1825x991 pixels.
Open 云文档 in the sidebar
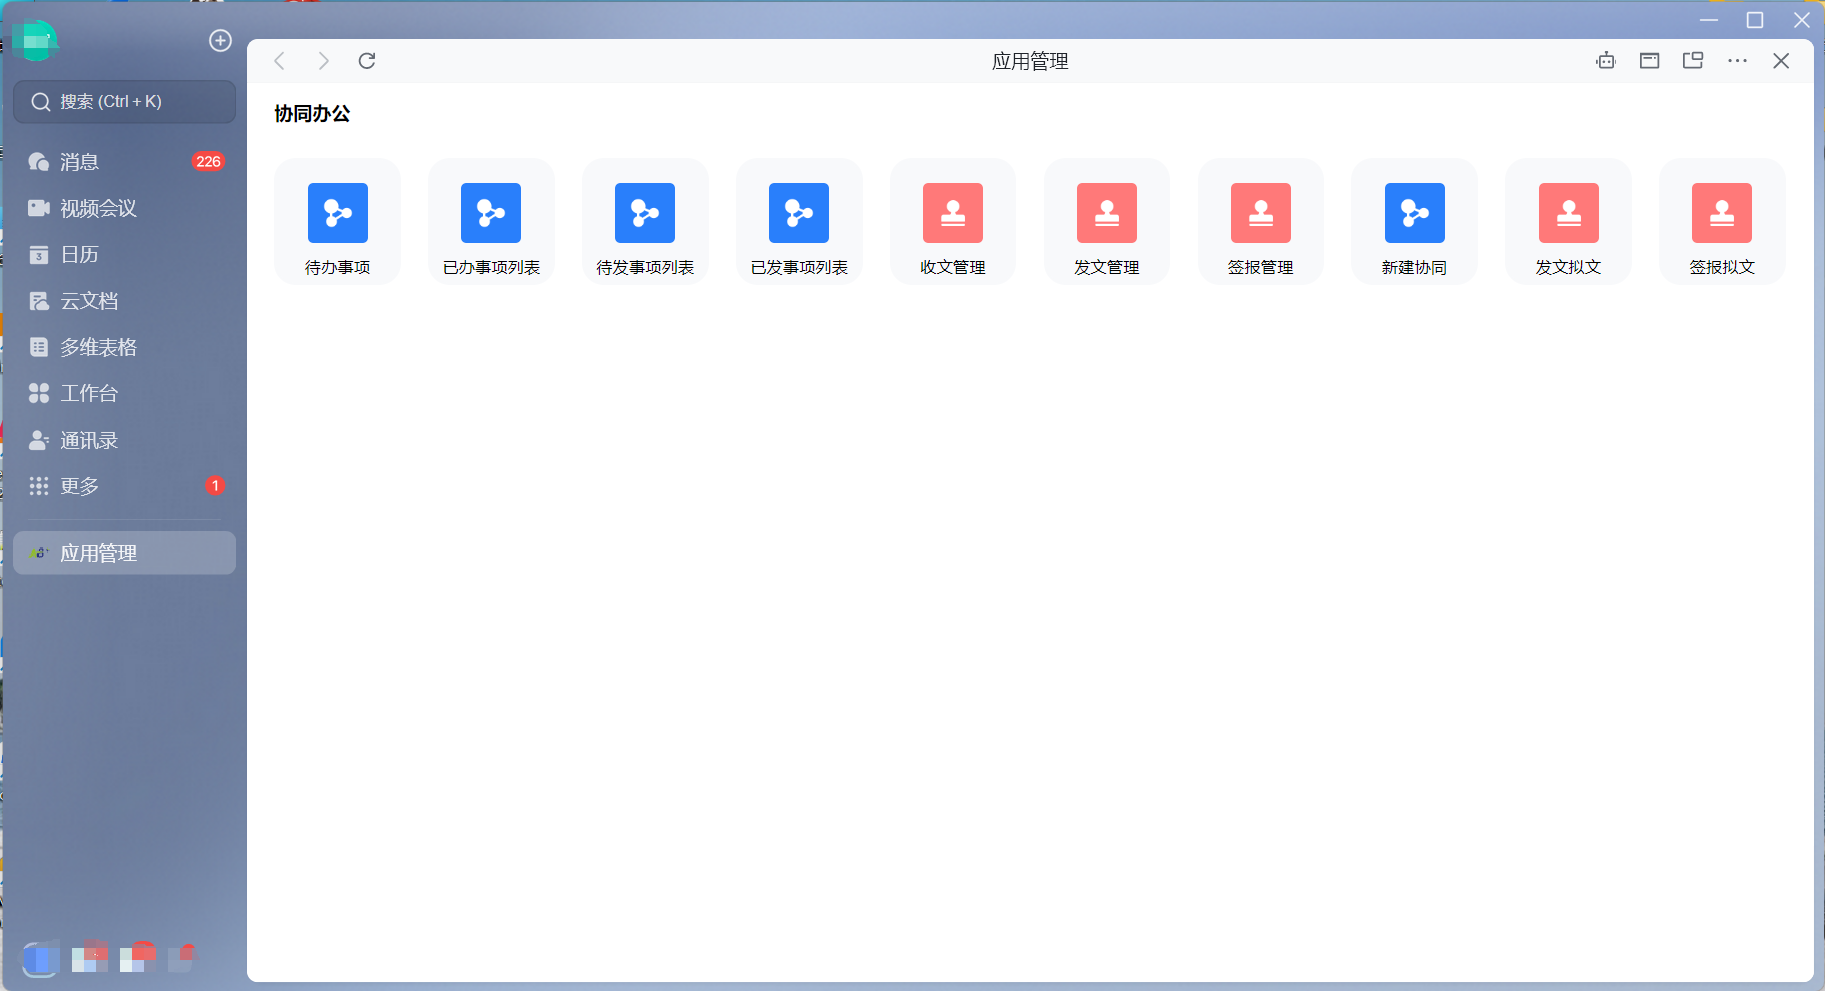[x=125, y=301]
